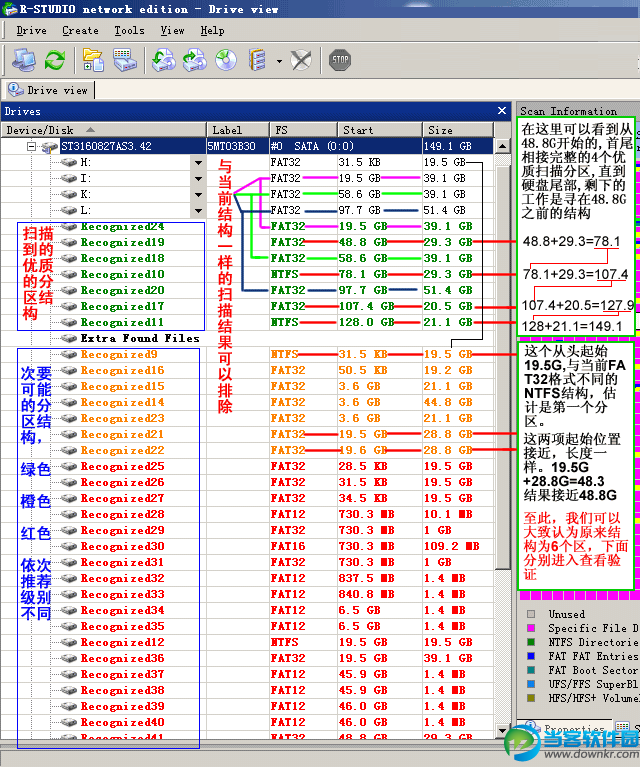The image size is (640, 768).
Task: Click the green Refresh toolbar icon
Action: tap(55, 60)
